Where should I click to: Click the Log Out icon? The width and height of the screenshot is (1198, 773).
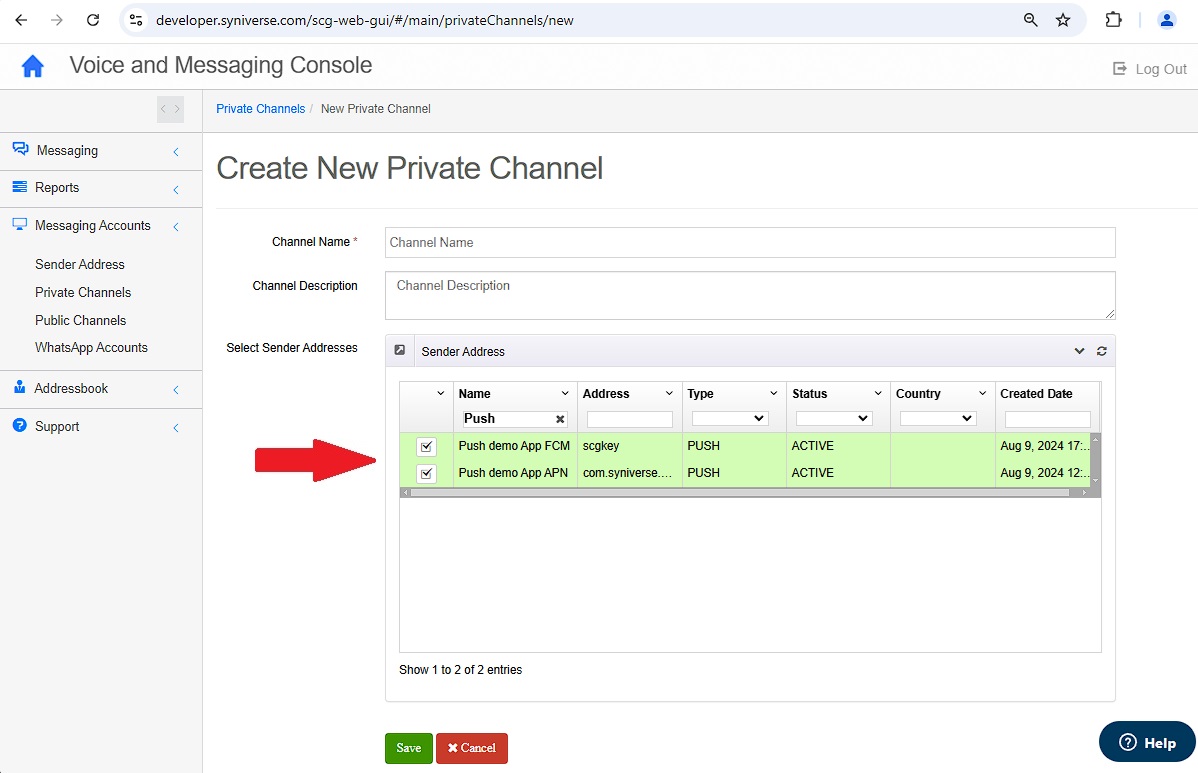click(1119, 69)
